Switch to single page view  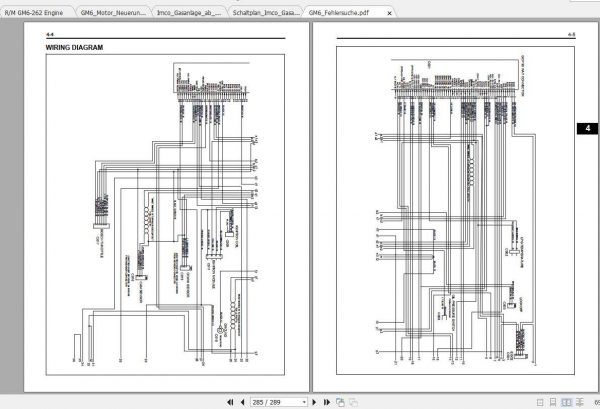click(540, 402)
